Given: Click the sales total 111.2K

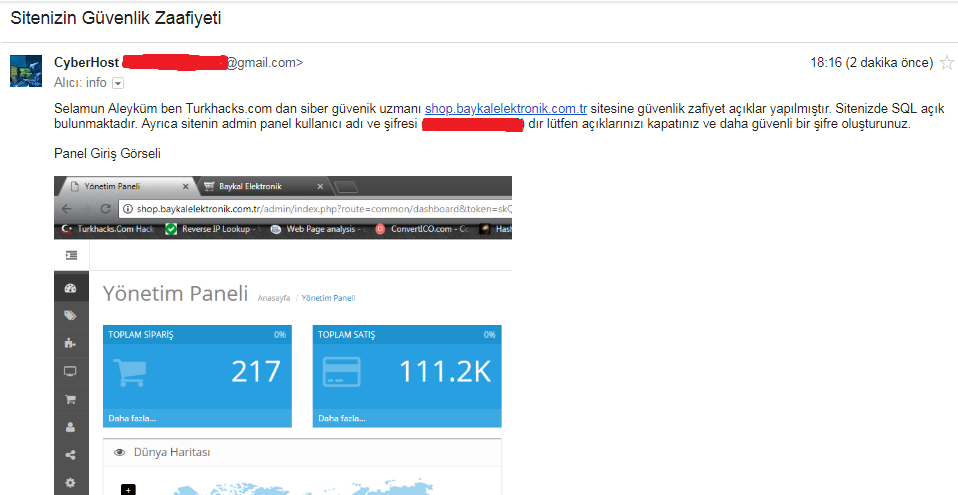Looking at the screenshot, I should pos(445,372).
